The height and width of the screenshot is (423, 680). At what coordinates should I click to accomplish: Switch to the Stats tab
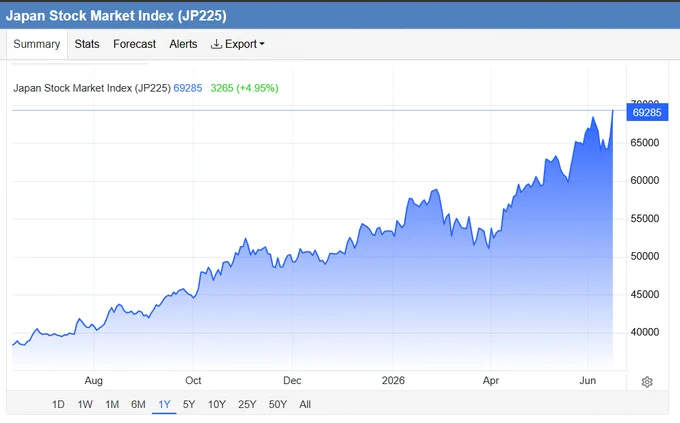tap(87, 44)
